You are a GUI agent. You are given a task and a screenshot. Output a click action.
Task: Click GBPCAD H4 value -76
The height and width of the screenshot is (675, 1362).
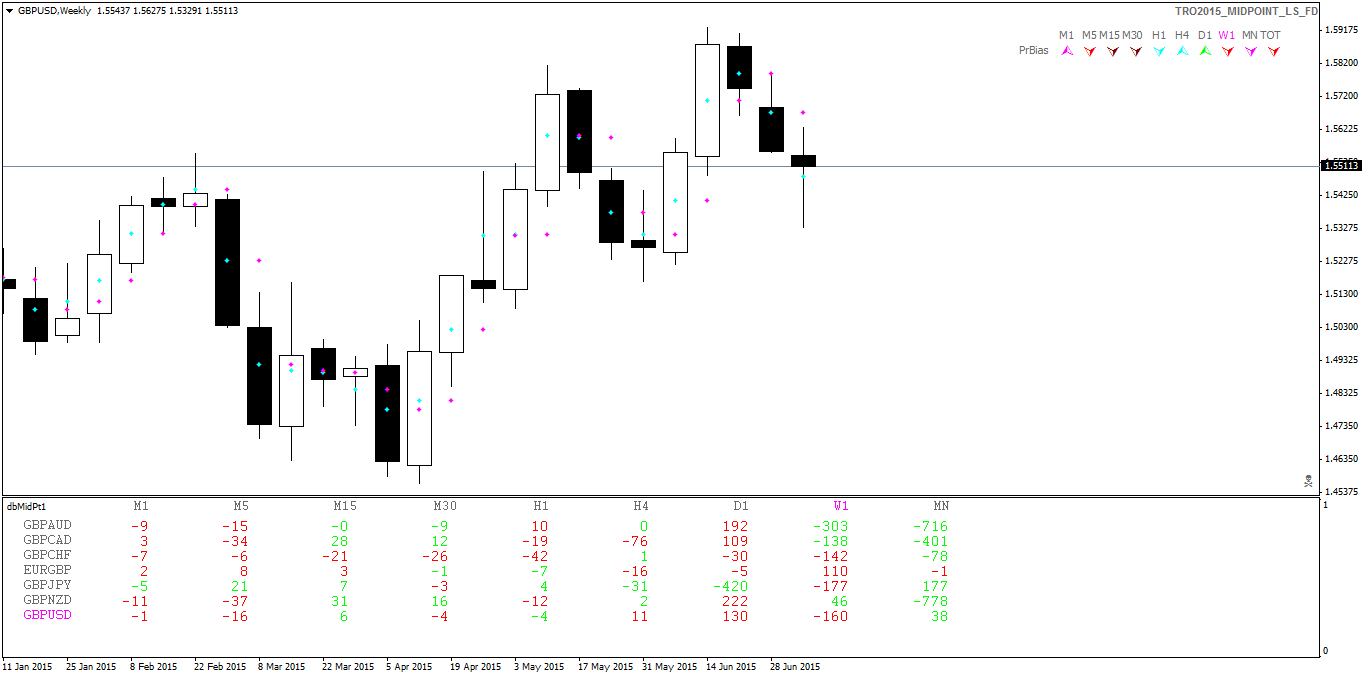coord(635,541)
